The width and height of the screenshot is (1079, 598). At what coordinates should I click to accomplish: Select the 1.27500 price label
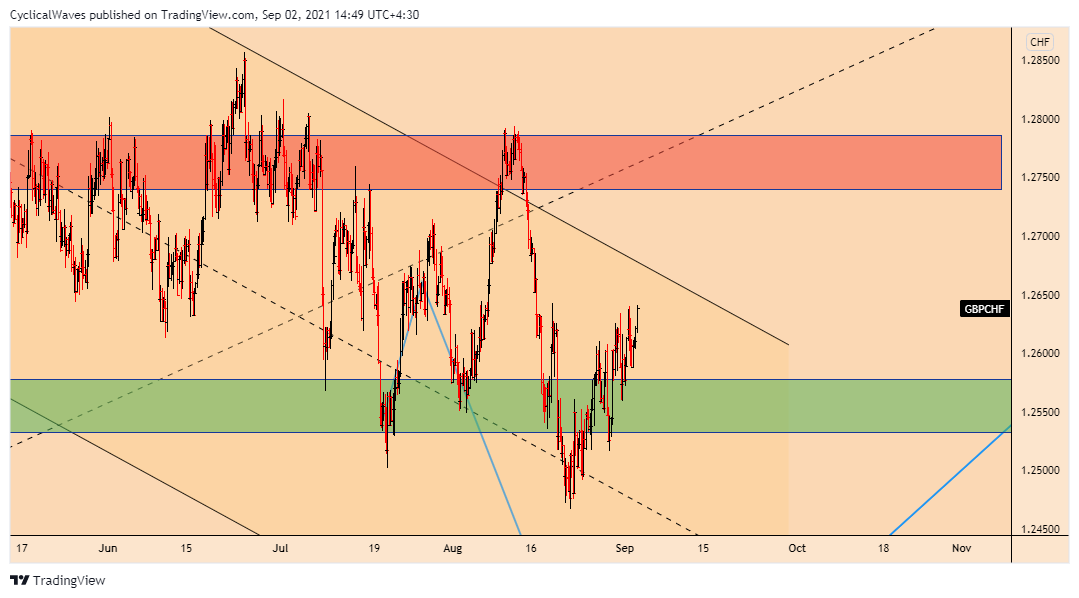[1040, 178]
